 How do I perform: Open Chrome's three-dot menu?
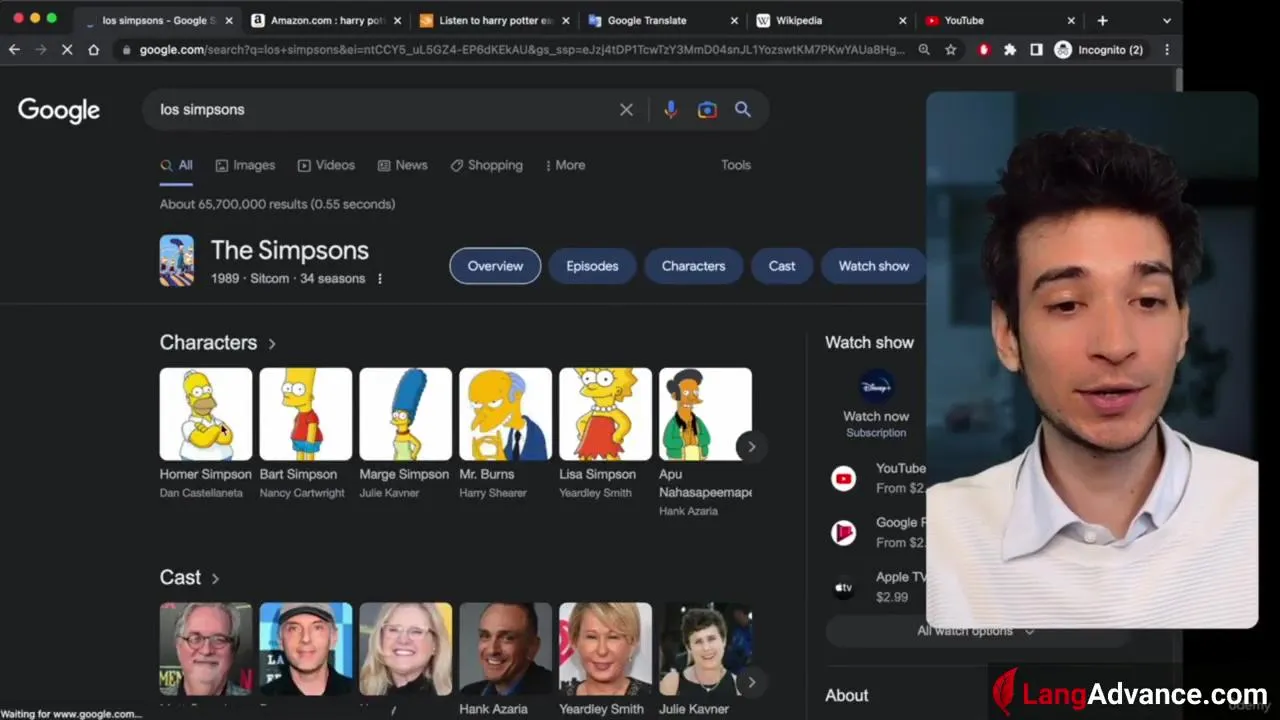1166,49
